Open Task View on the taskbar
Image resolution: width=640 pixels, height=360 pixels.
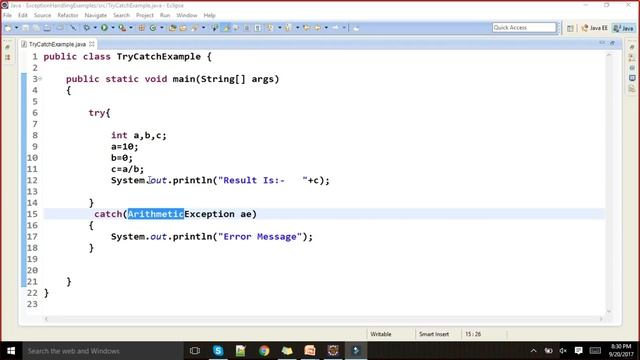coord(195,351)
